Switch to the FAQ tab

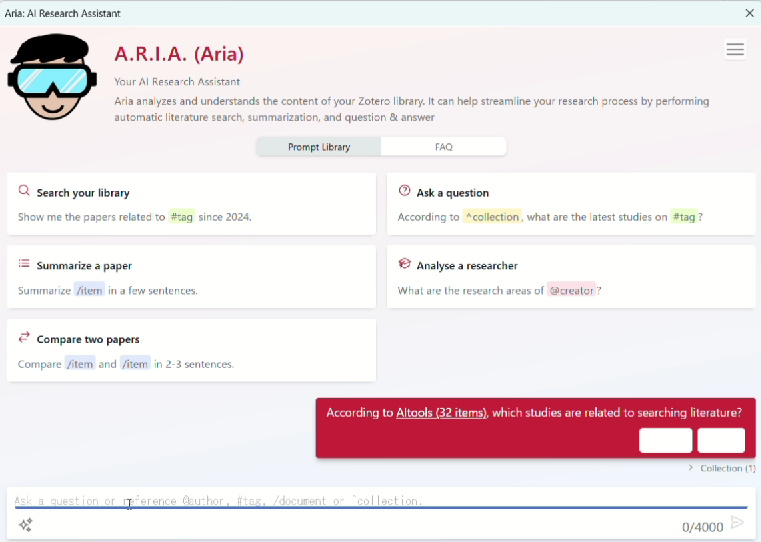(444, 147)
